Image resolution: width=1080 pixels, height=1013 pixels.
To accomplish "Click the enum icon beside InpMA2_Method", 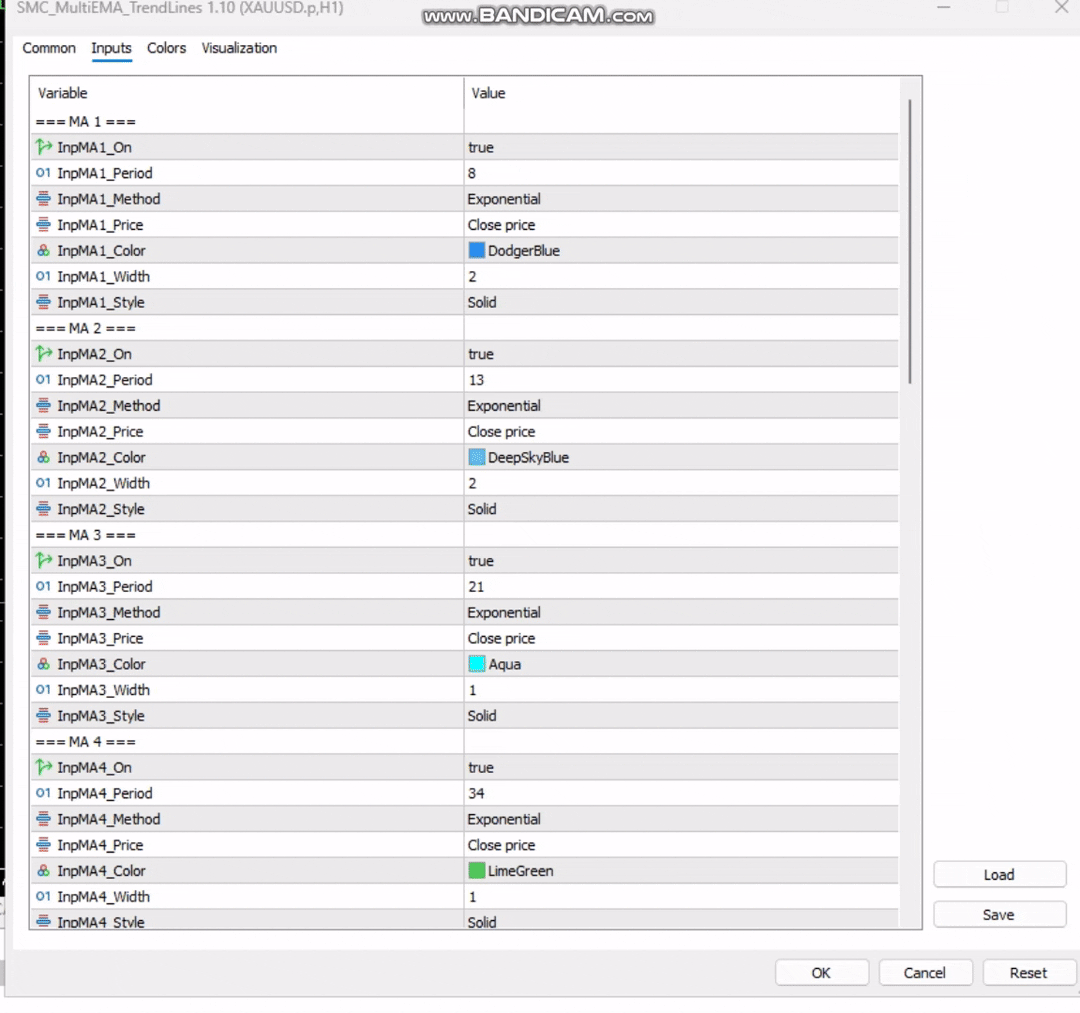I will click(43, 406).
